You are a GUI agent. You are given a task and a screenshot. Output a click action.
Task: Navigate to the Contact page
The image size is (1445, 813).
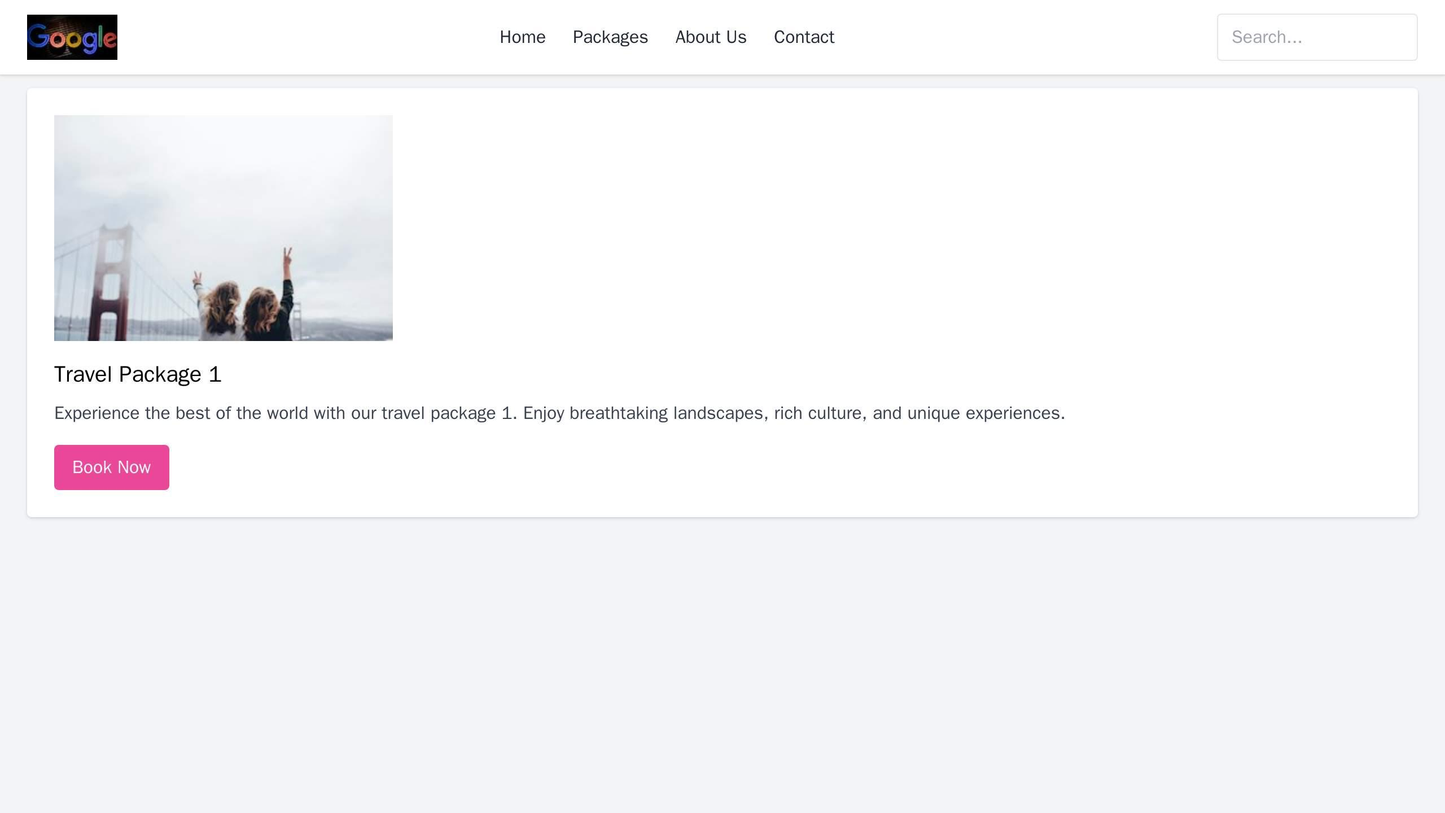coord(803,37)
